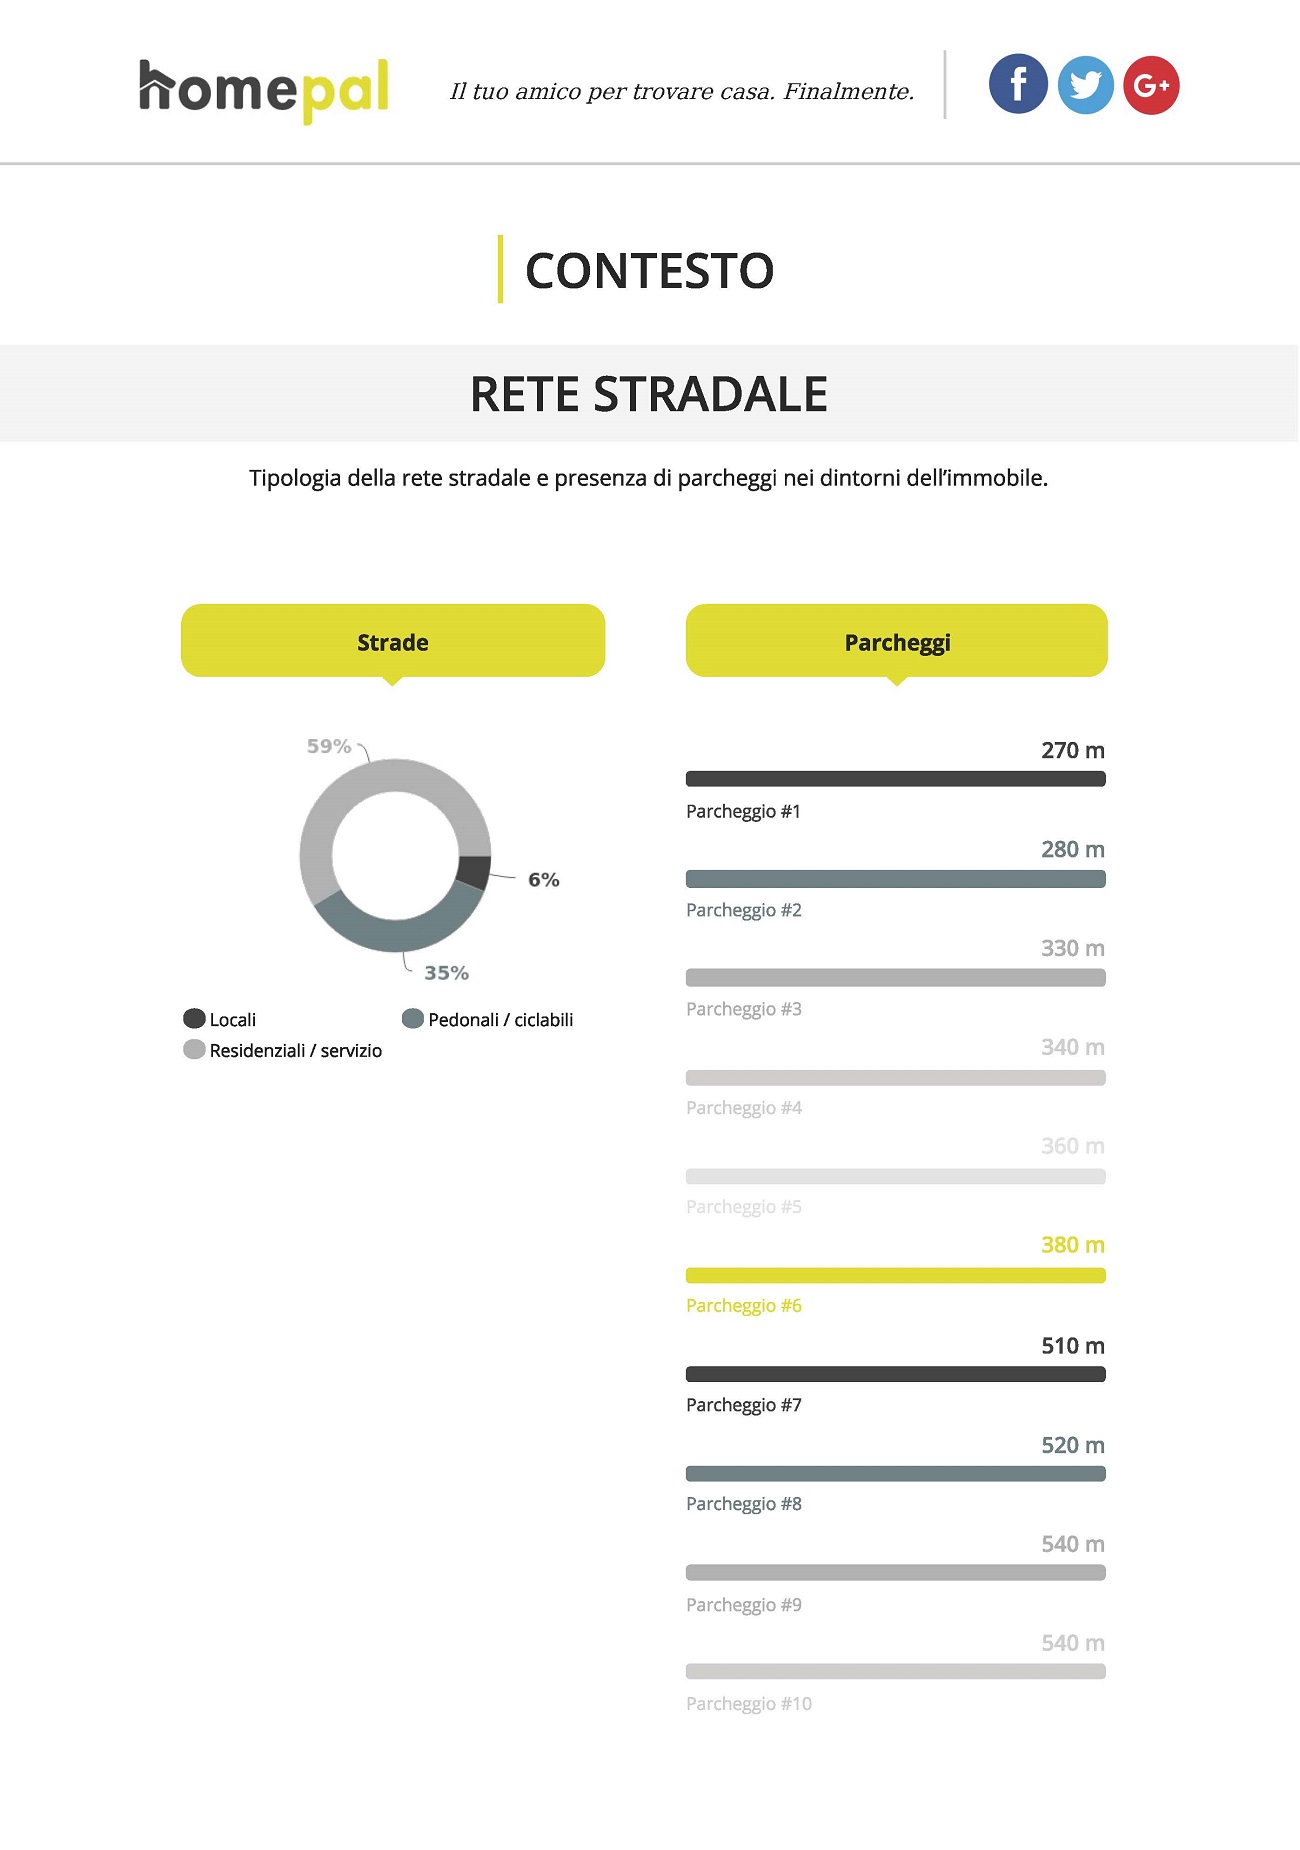Click the Parcheggio #3 gray bar

896,978
